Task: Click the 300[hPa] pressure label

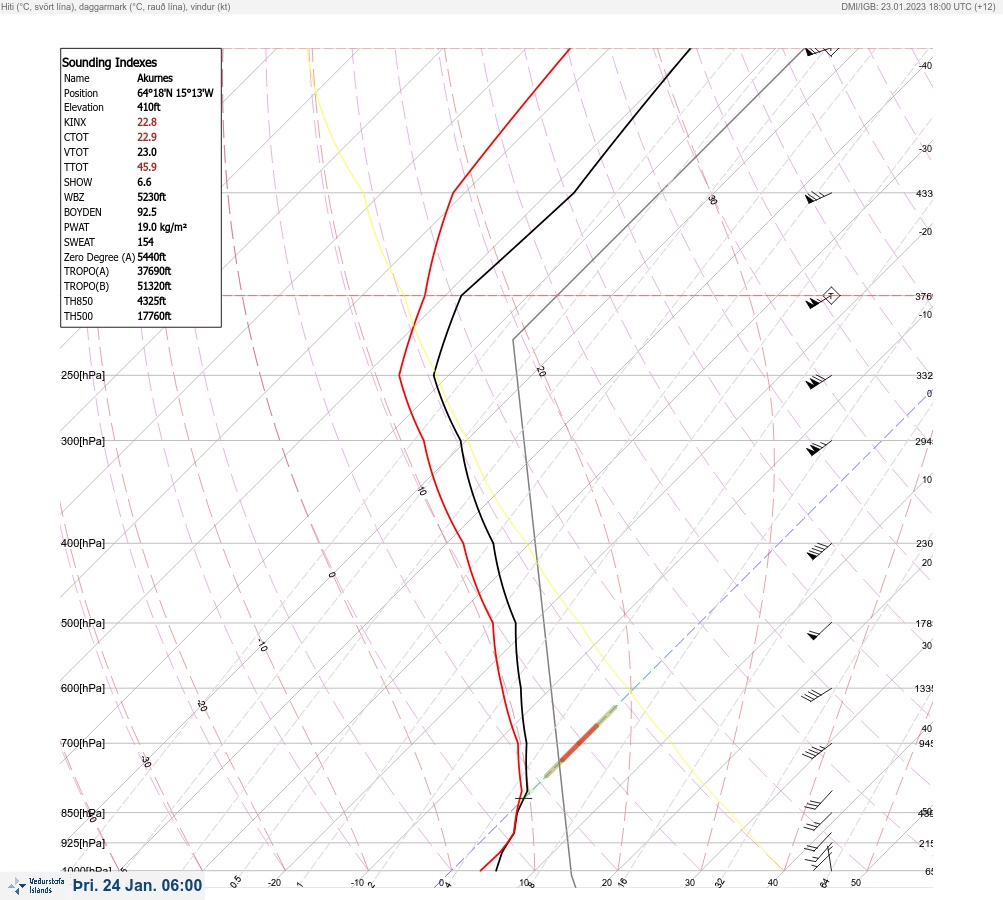Action: click(83, 441)
